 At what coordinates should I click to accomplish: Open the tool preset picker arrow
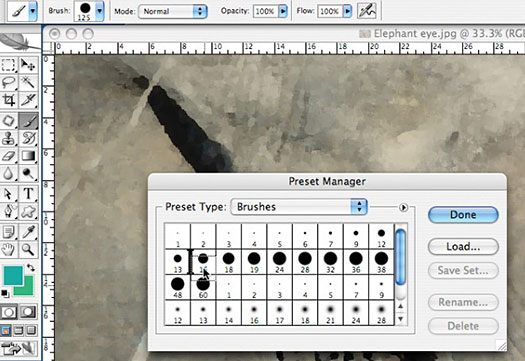tap(32, 11)
